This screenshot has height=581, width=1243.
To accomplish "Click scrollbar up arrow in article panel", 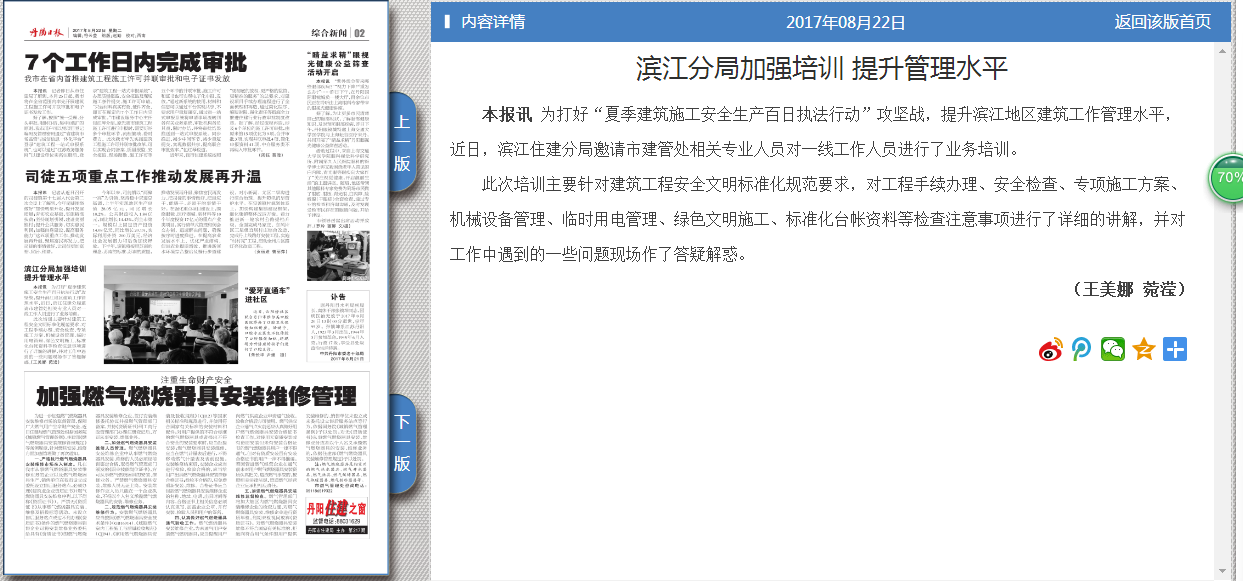I will (1224, 49).
